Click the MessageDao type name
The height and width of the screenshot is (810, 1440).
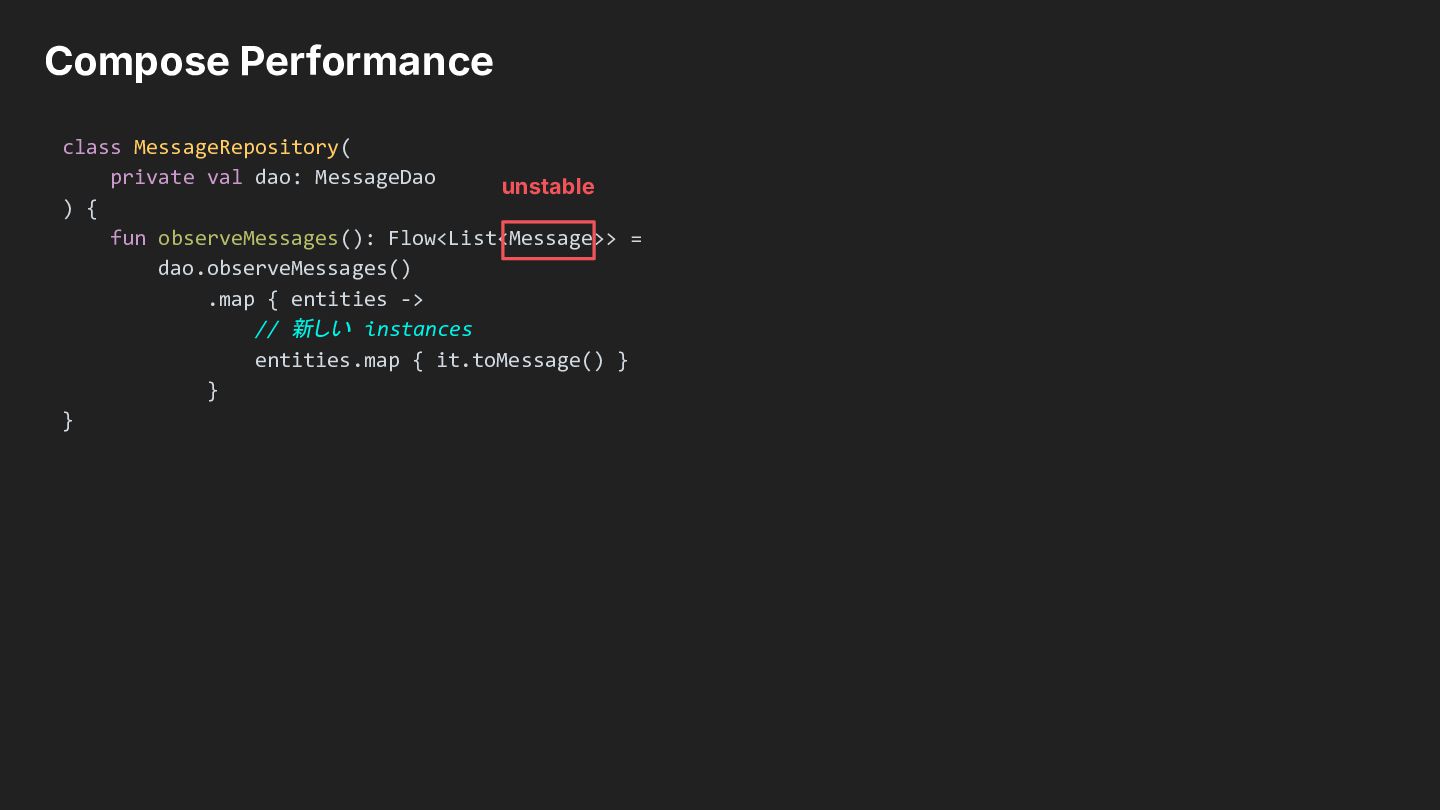click(x=375, y=177)
